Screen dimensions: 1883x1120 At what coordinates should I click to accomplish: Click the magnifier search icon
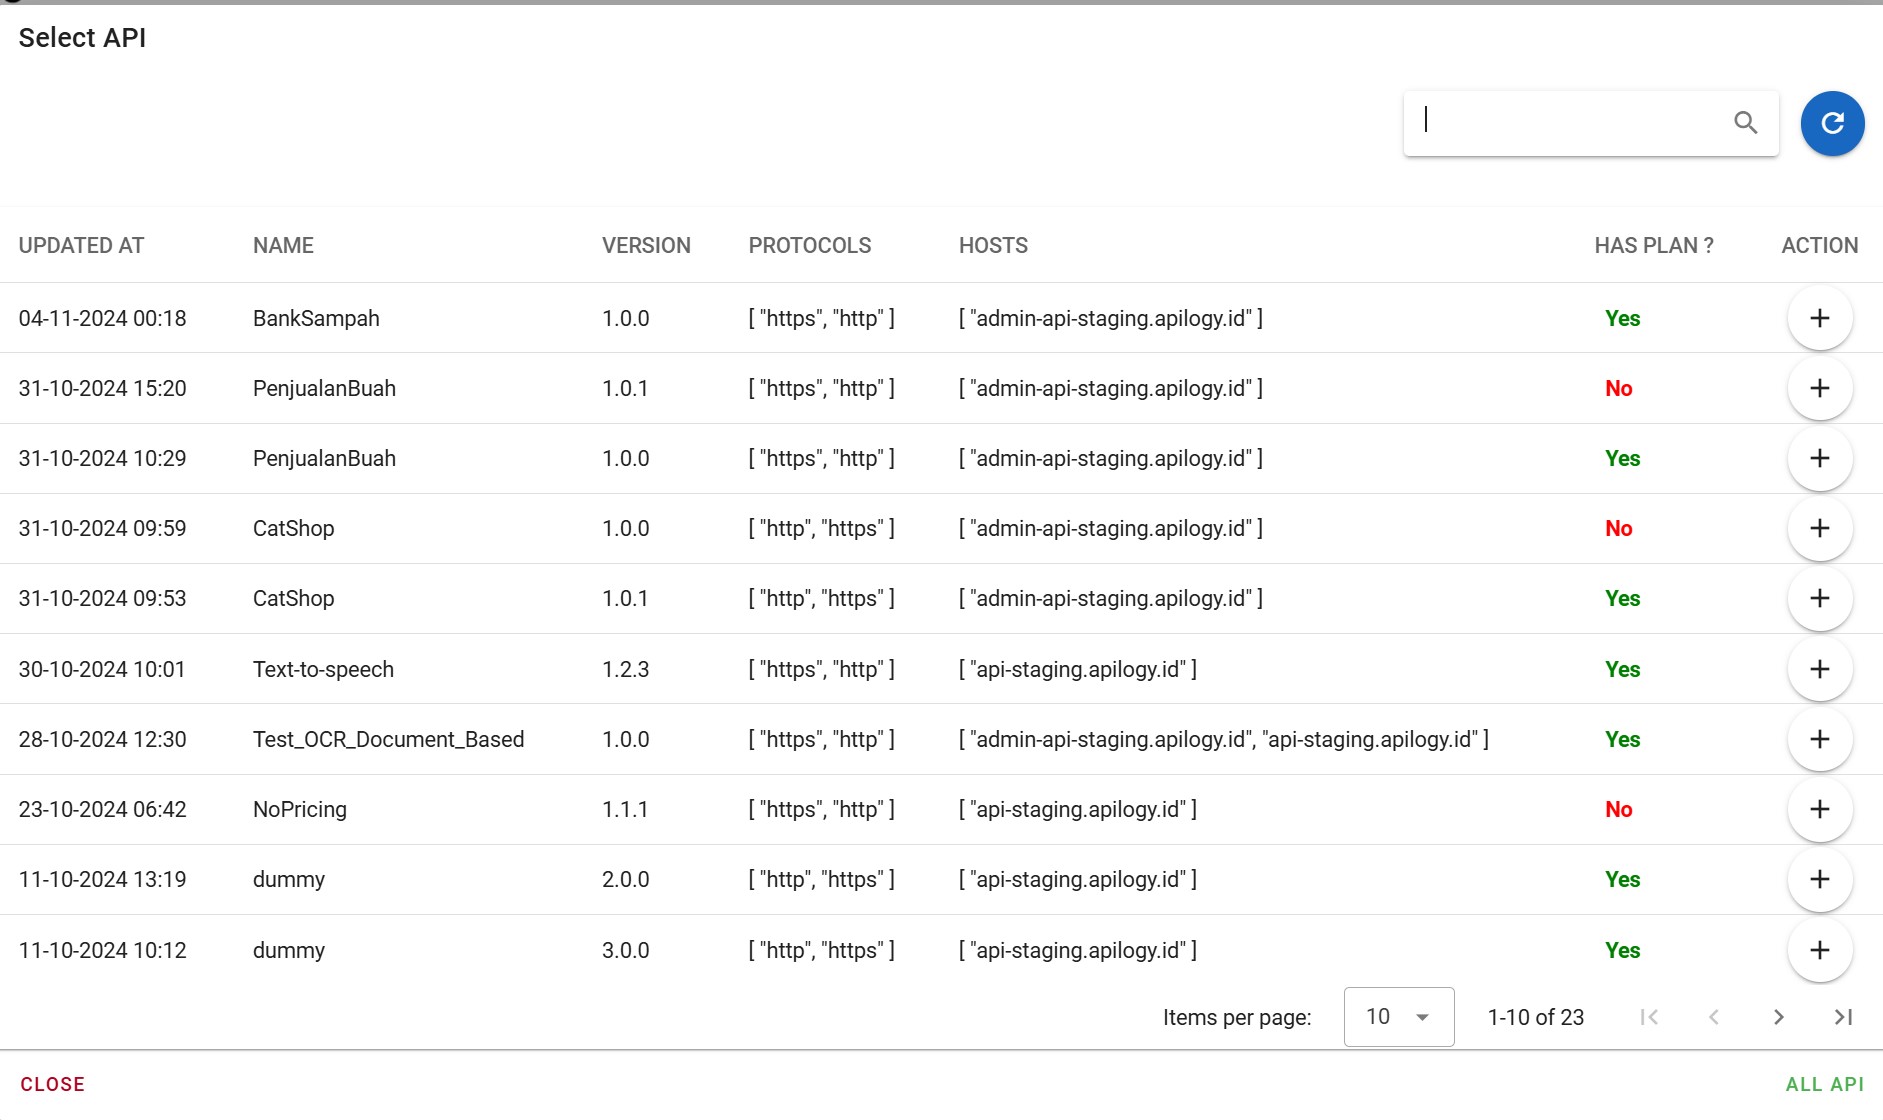[x=1745, y=123]
